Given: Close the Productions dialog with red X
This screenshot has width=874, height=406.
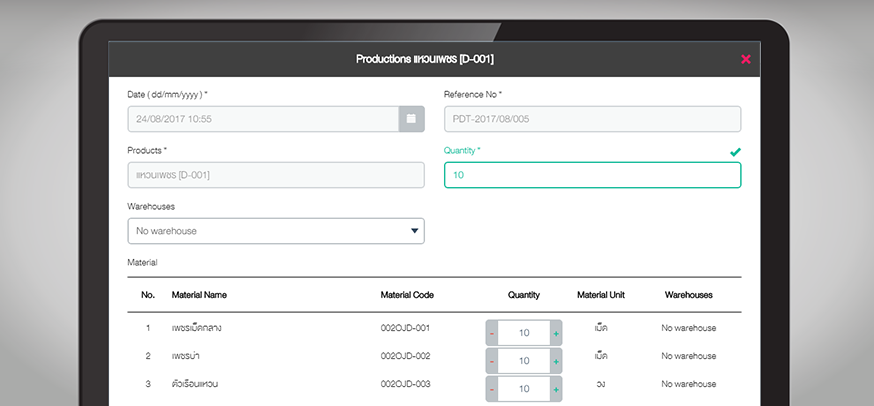Looking at the screenshot, I should (746, 59).
